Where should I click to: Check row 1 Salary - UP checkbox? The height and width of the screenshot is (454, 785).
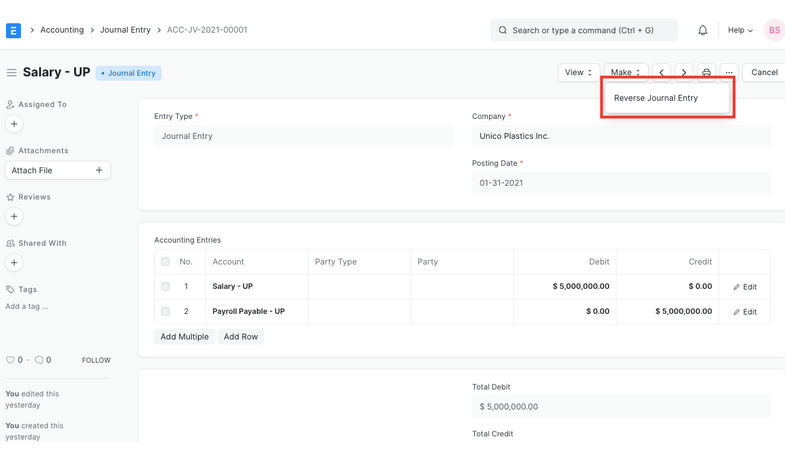[x=165, y=287]
